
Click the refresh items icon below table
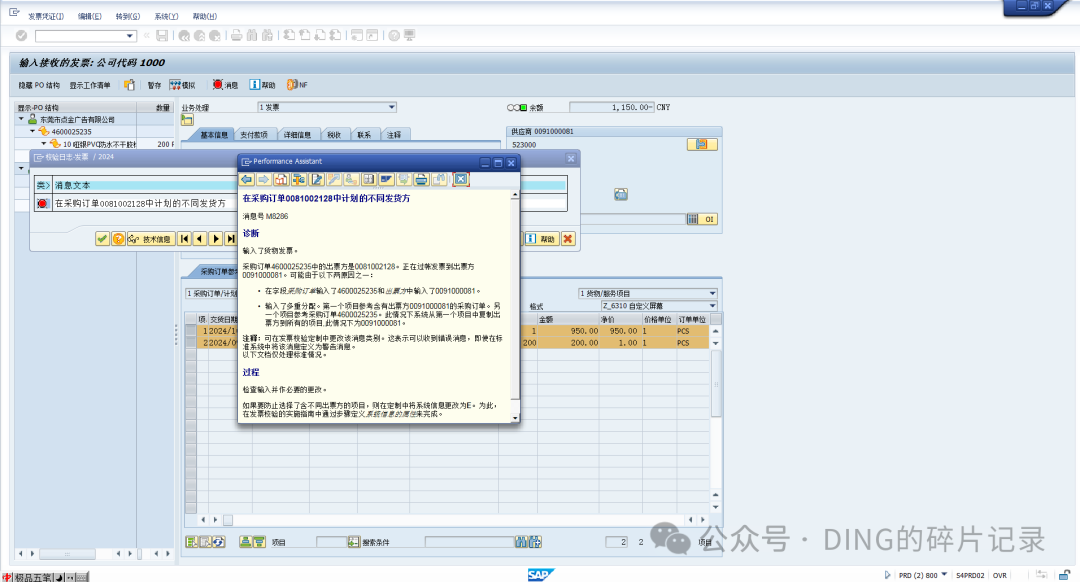(218, 542)
